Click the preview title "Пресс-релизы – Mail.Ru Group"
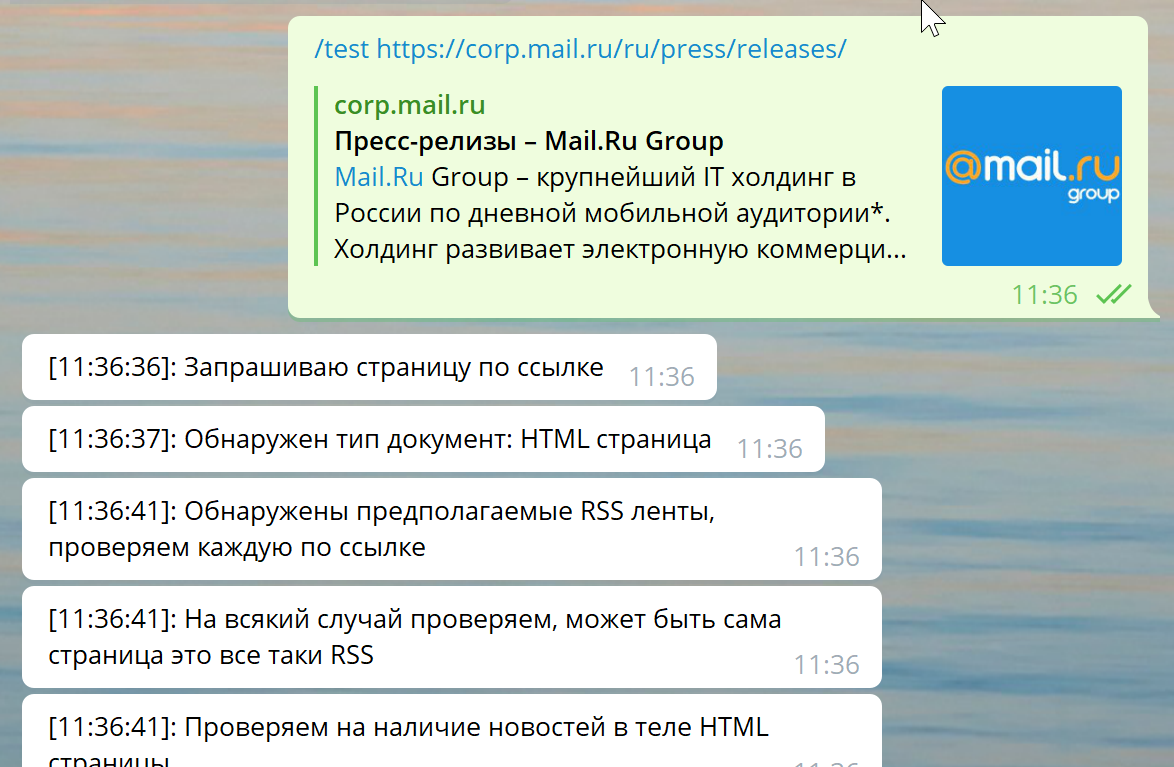Screen dimensions: 1174x767 [529, 141]
